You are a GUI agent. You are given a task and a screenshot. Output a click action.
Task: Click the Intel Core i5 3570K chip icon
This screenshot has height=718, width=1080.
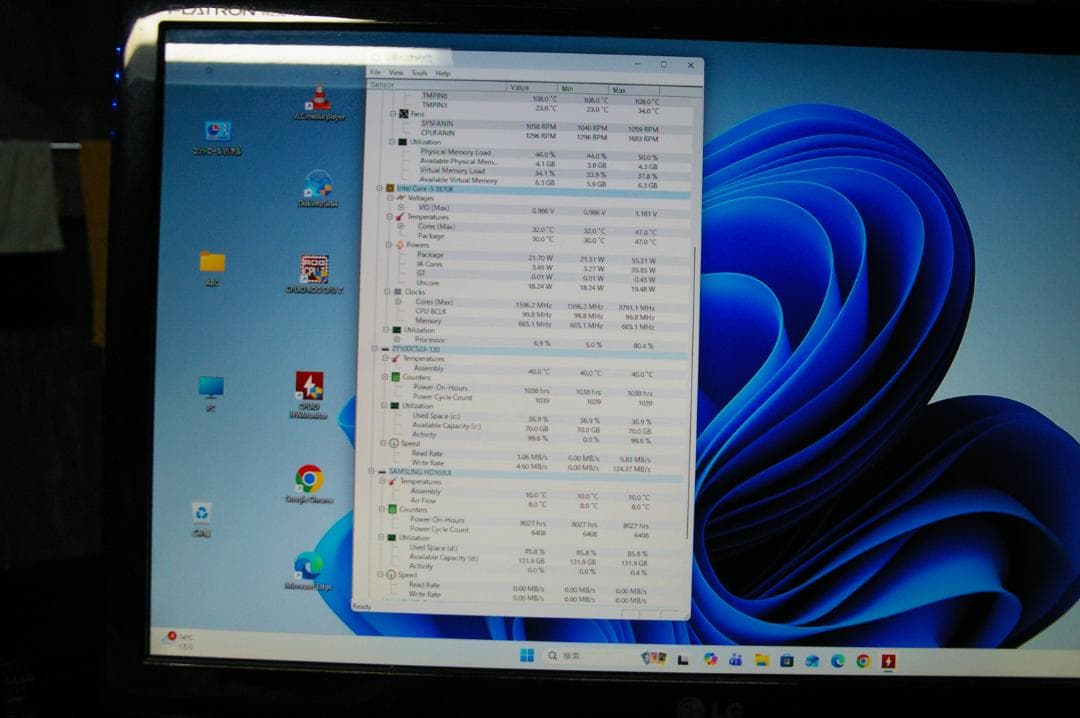coord(390,188)
